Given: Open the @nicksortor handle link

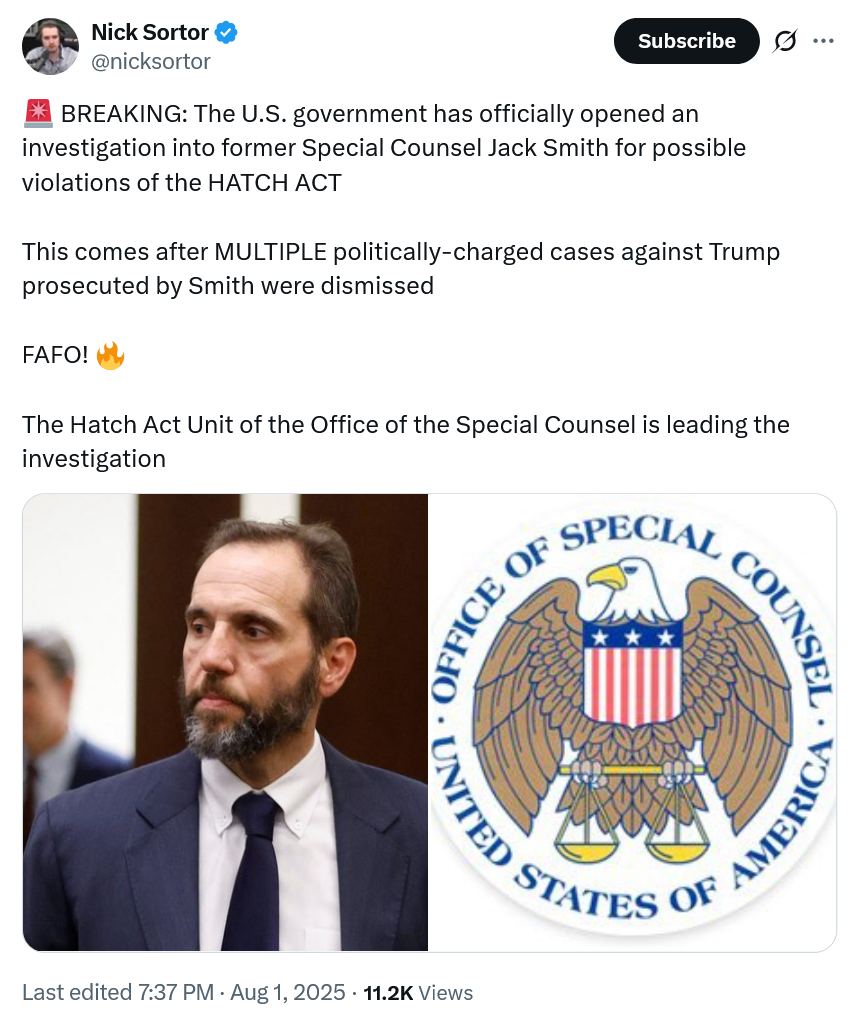Looking at the screenshot, I should (151, 62).
